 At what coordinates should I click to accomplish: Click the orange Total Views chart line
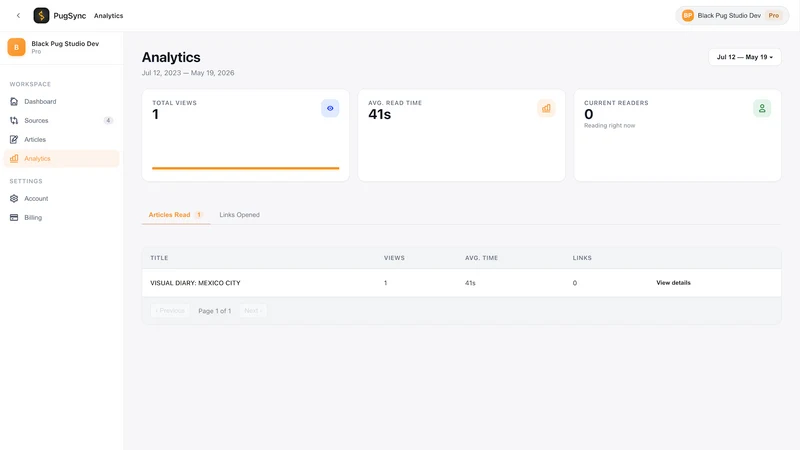(245, 168)
